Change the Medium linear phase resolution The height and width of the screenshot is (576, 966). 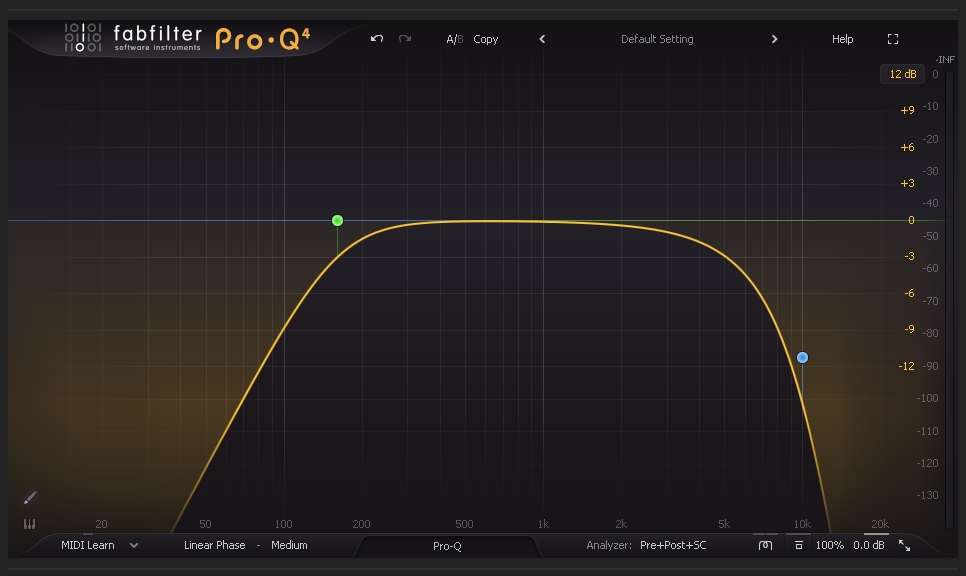click(289, 545)
